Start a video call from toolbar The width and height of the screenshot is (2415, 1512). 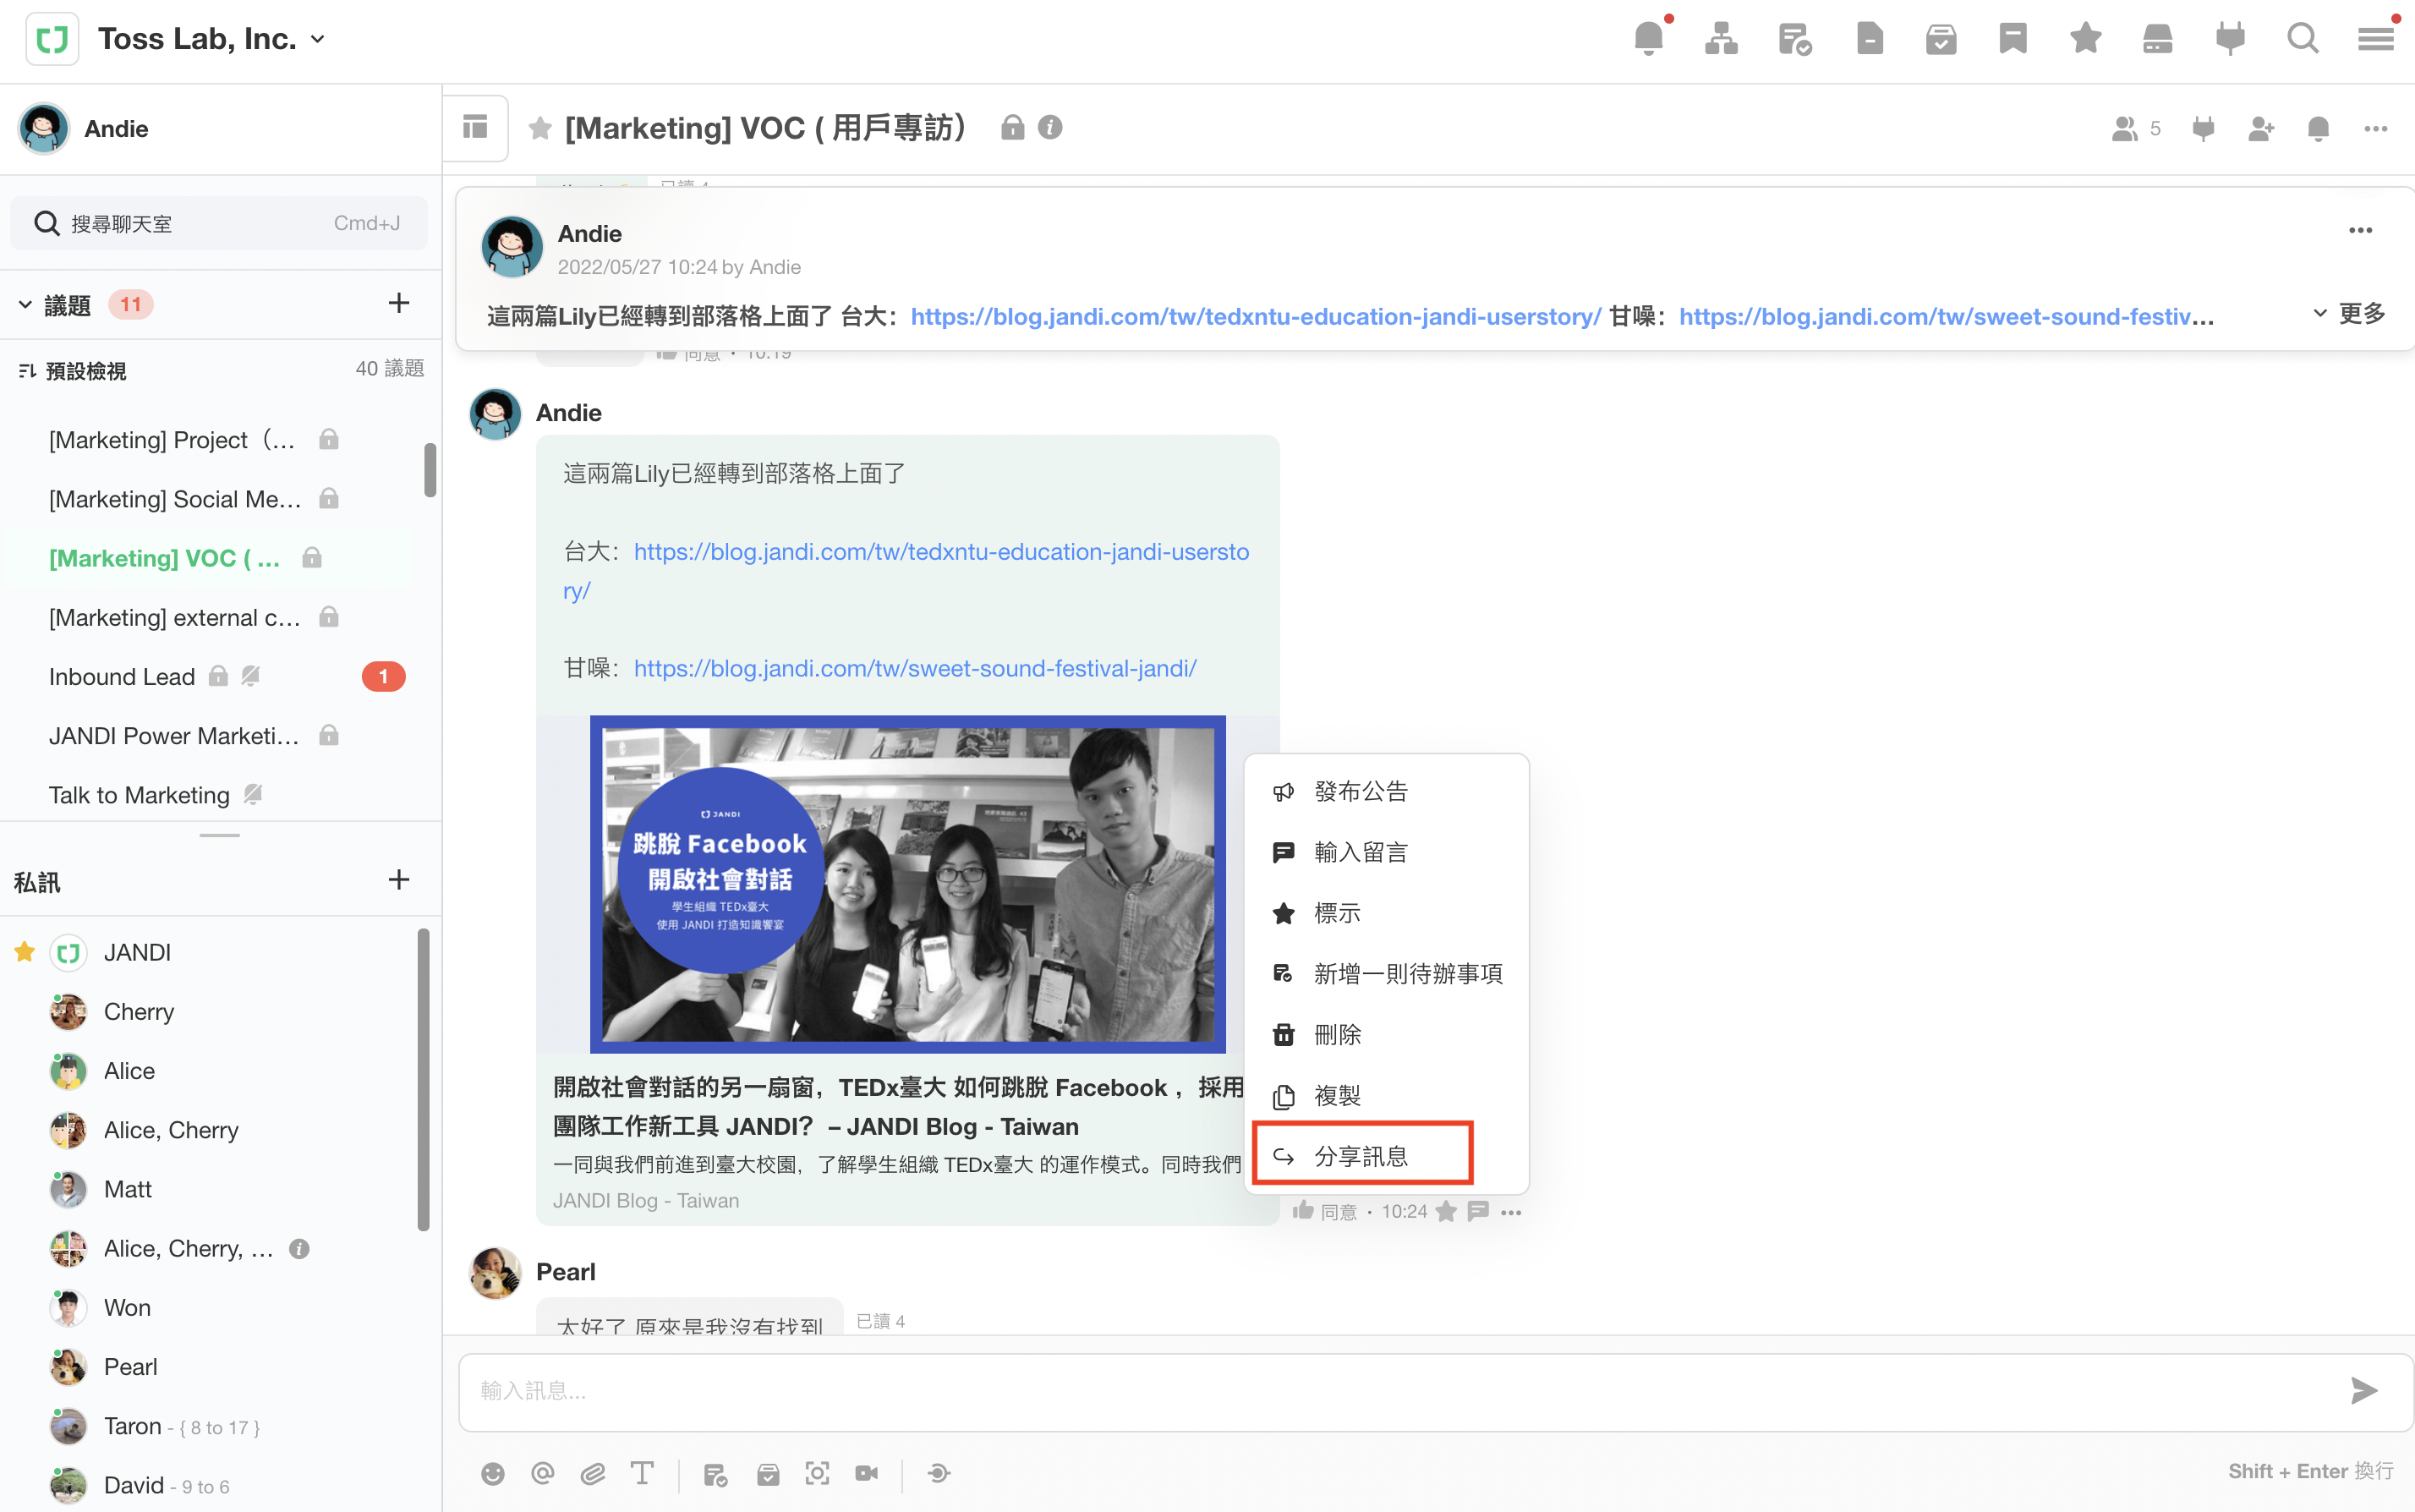tap(866, 1473)
